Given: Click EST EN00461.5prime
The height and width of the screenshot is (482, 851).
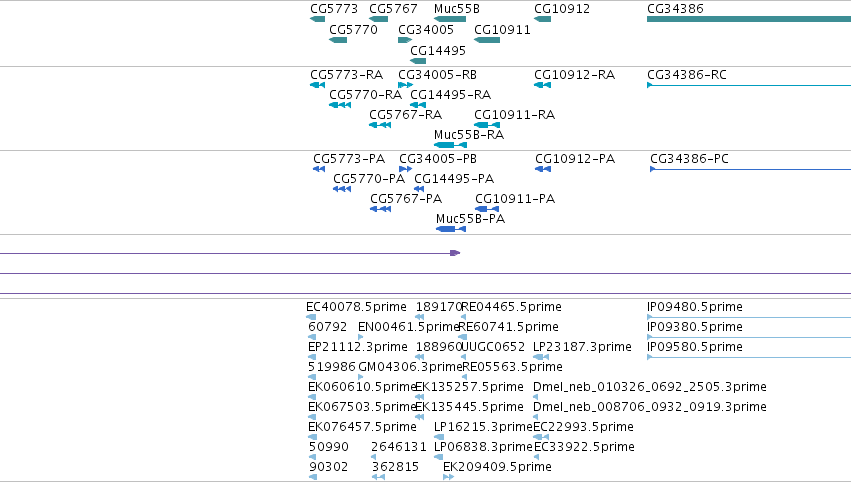Looking at the screenshot, I should tap(409, 327).
